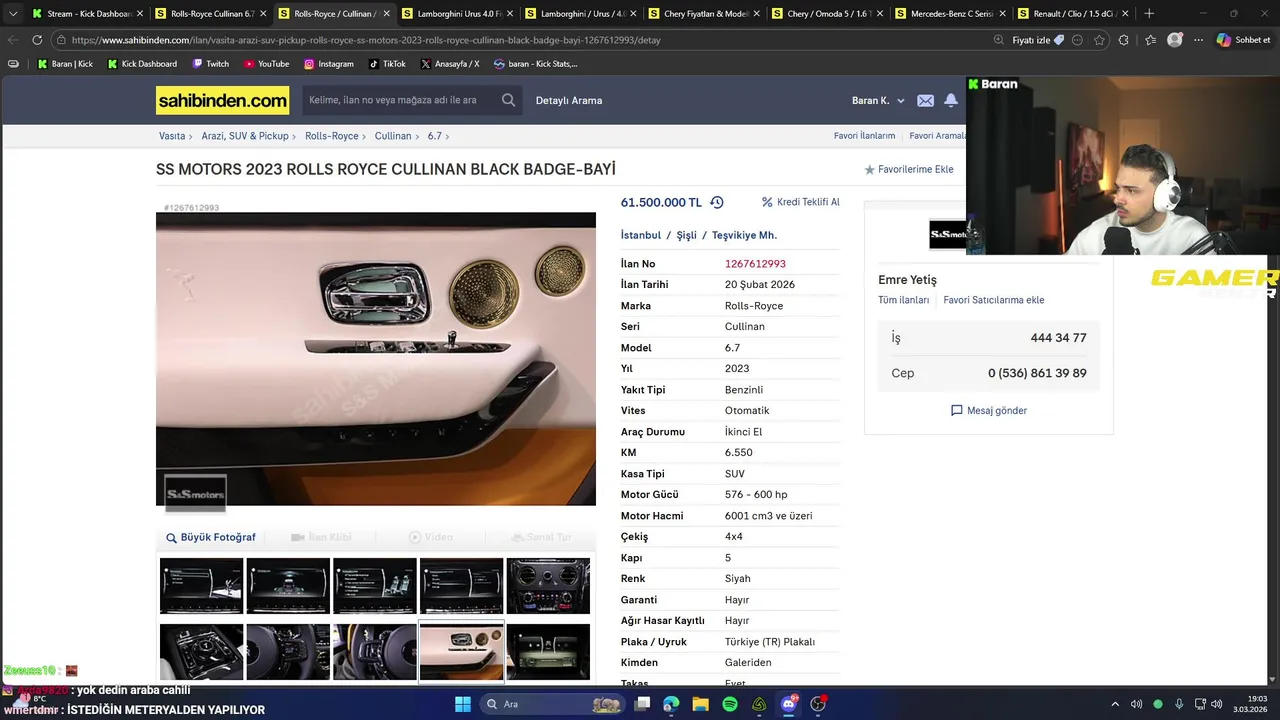Open Tüm ilanları seller listings

[903, 300]
